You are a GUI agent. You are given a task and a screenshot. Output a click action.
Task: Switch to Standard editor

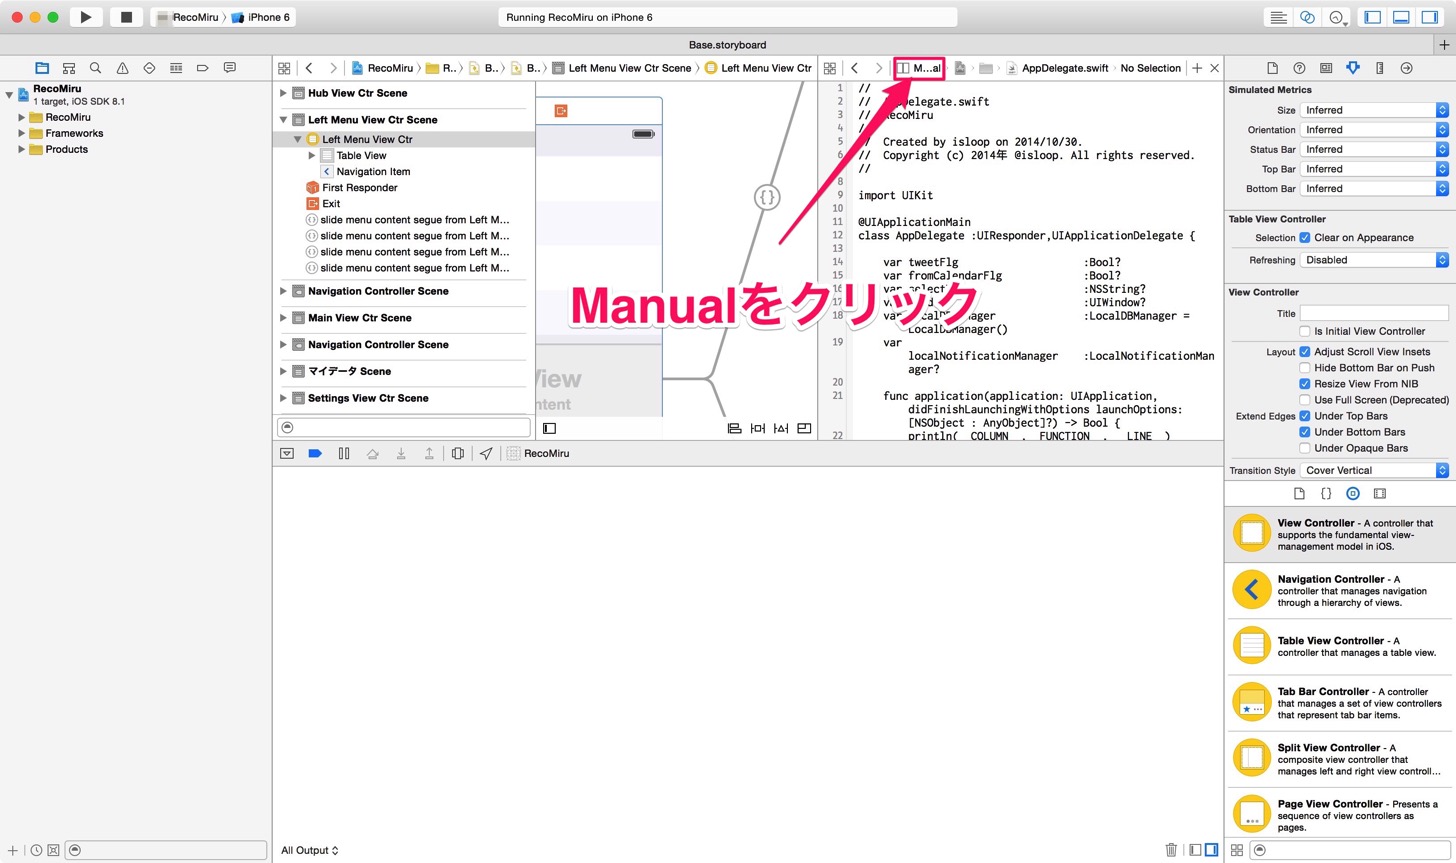pos(1278,17)
